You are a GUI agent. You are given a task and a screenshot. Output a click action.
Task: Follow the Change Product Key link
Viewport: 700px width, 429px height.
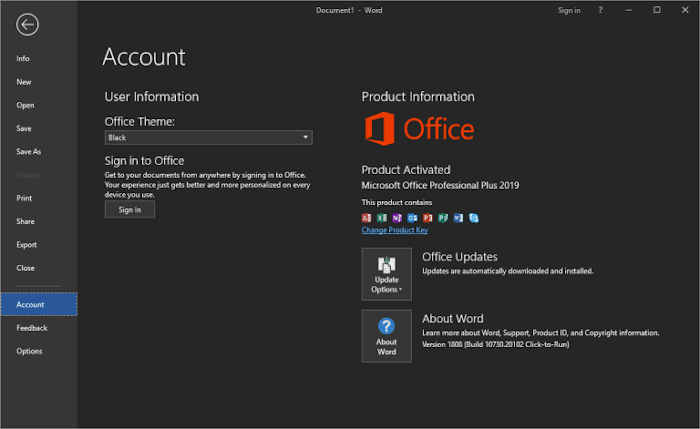pyautogui.click(x=395, y=230)
